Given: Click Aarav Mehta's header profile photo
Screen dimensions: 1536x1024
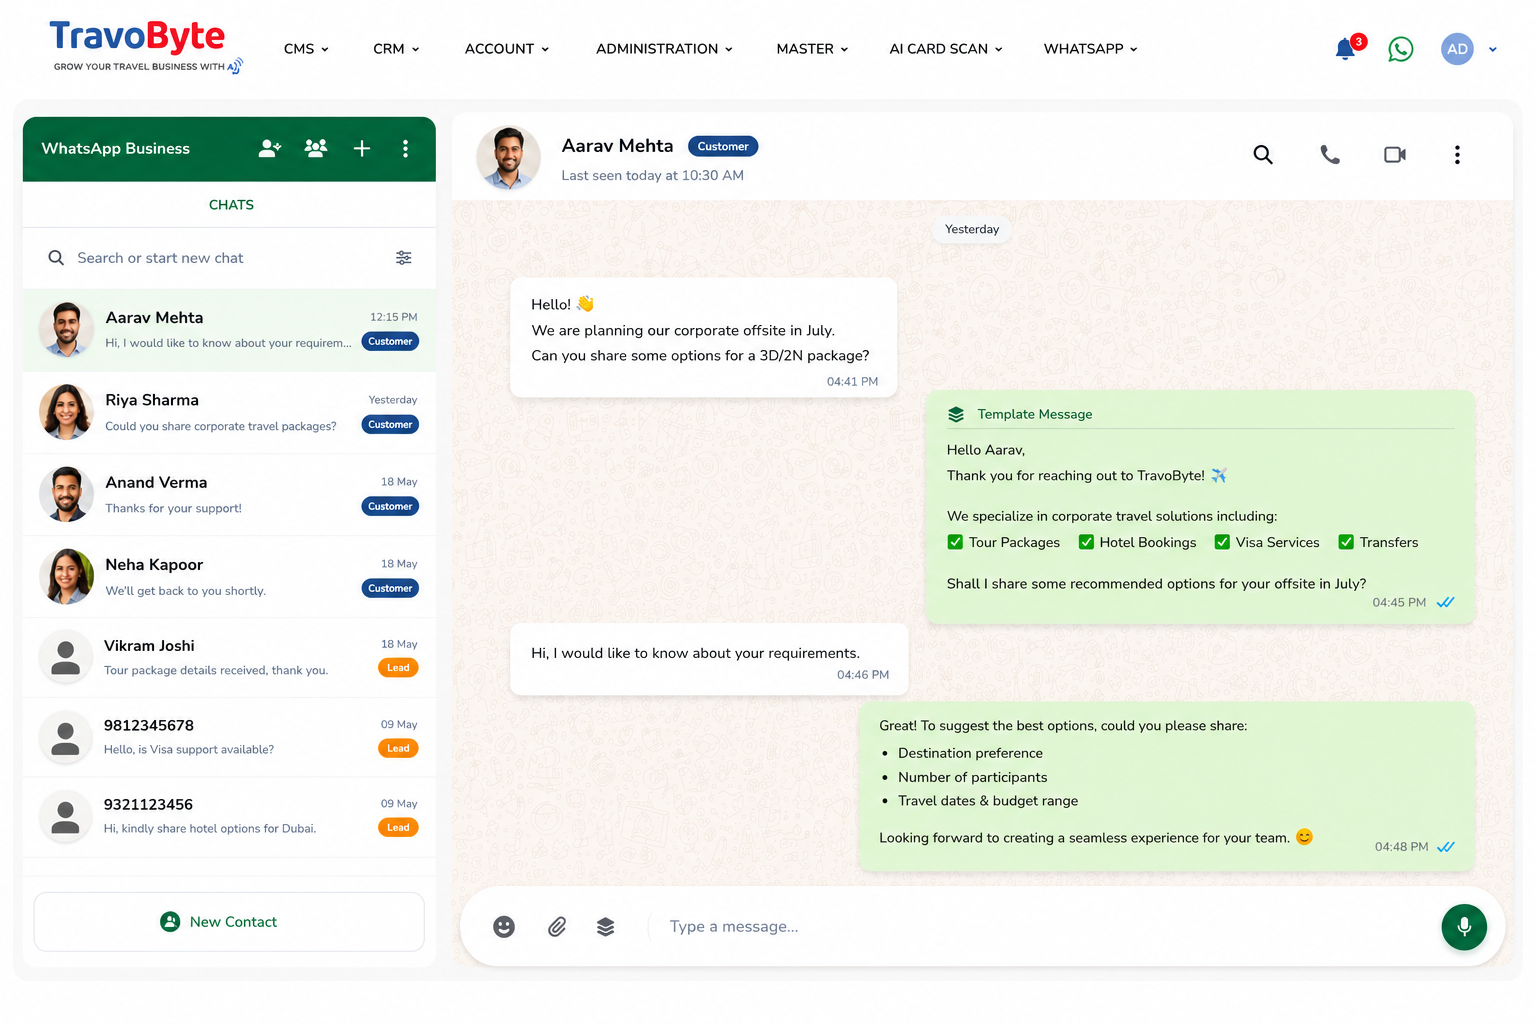Looking at the screenshot, I should point(509,157).
